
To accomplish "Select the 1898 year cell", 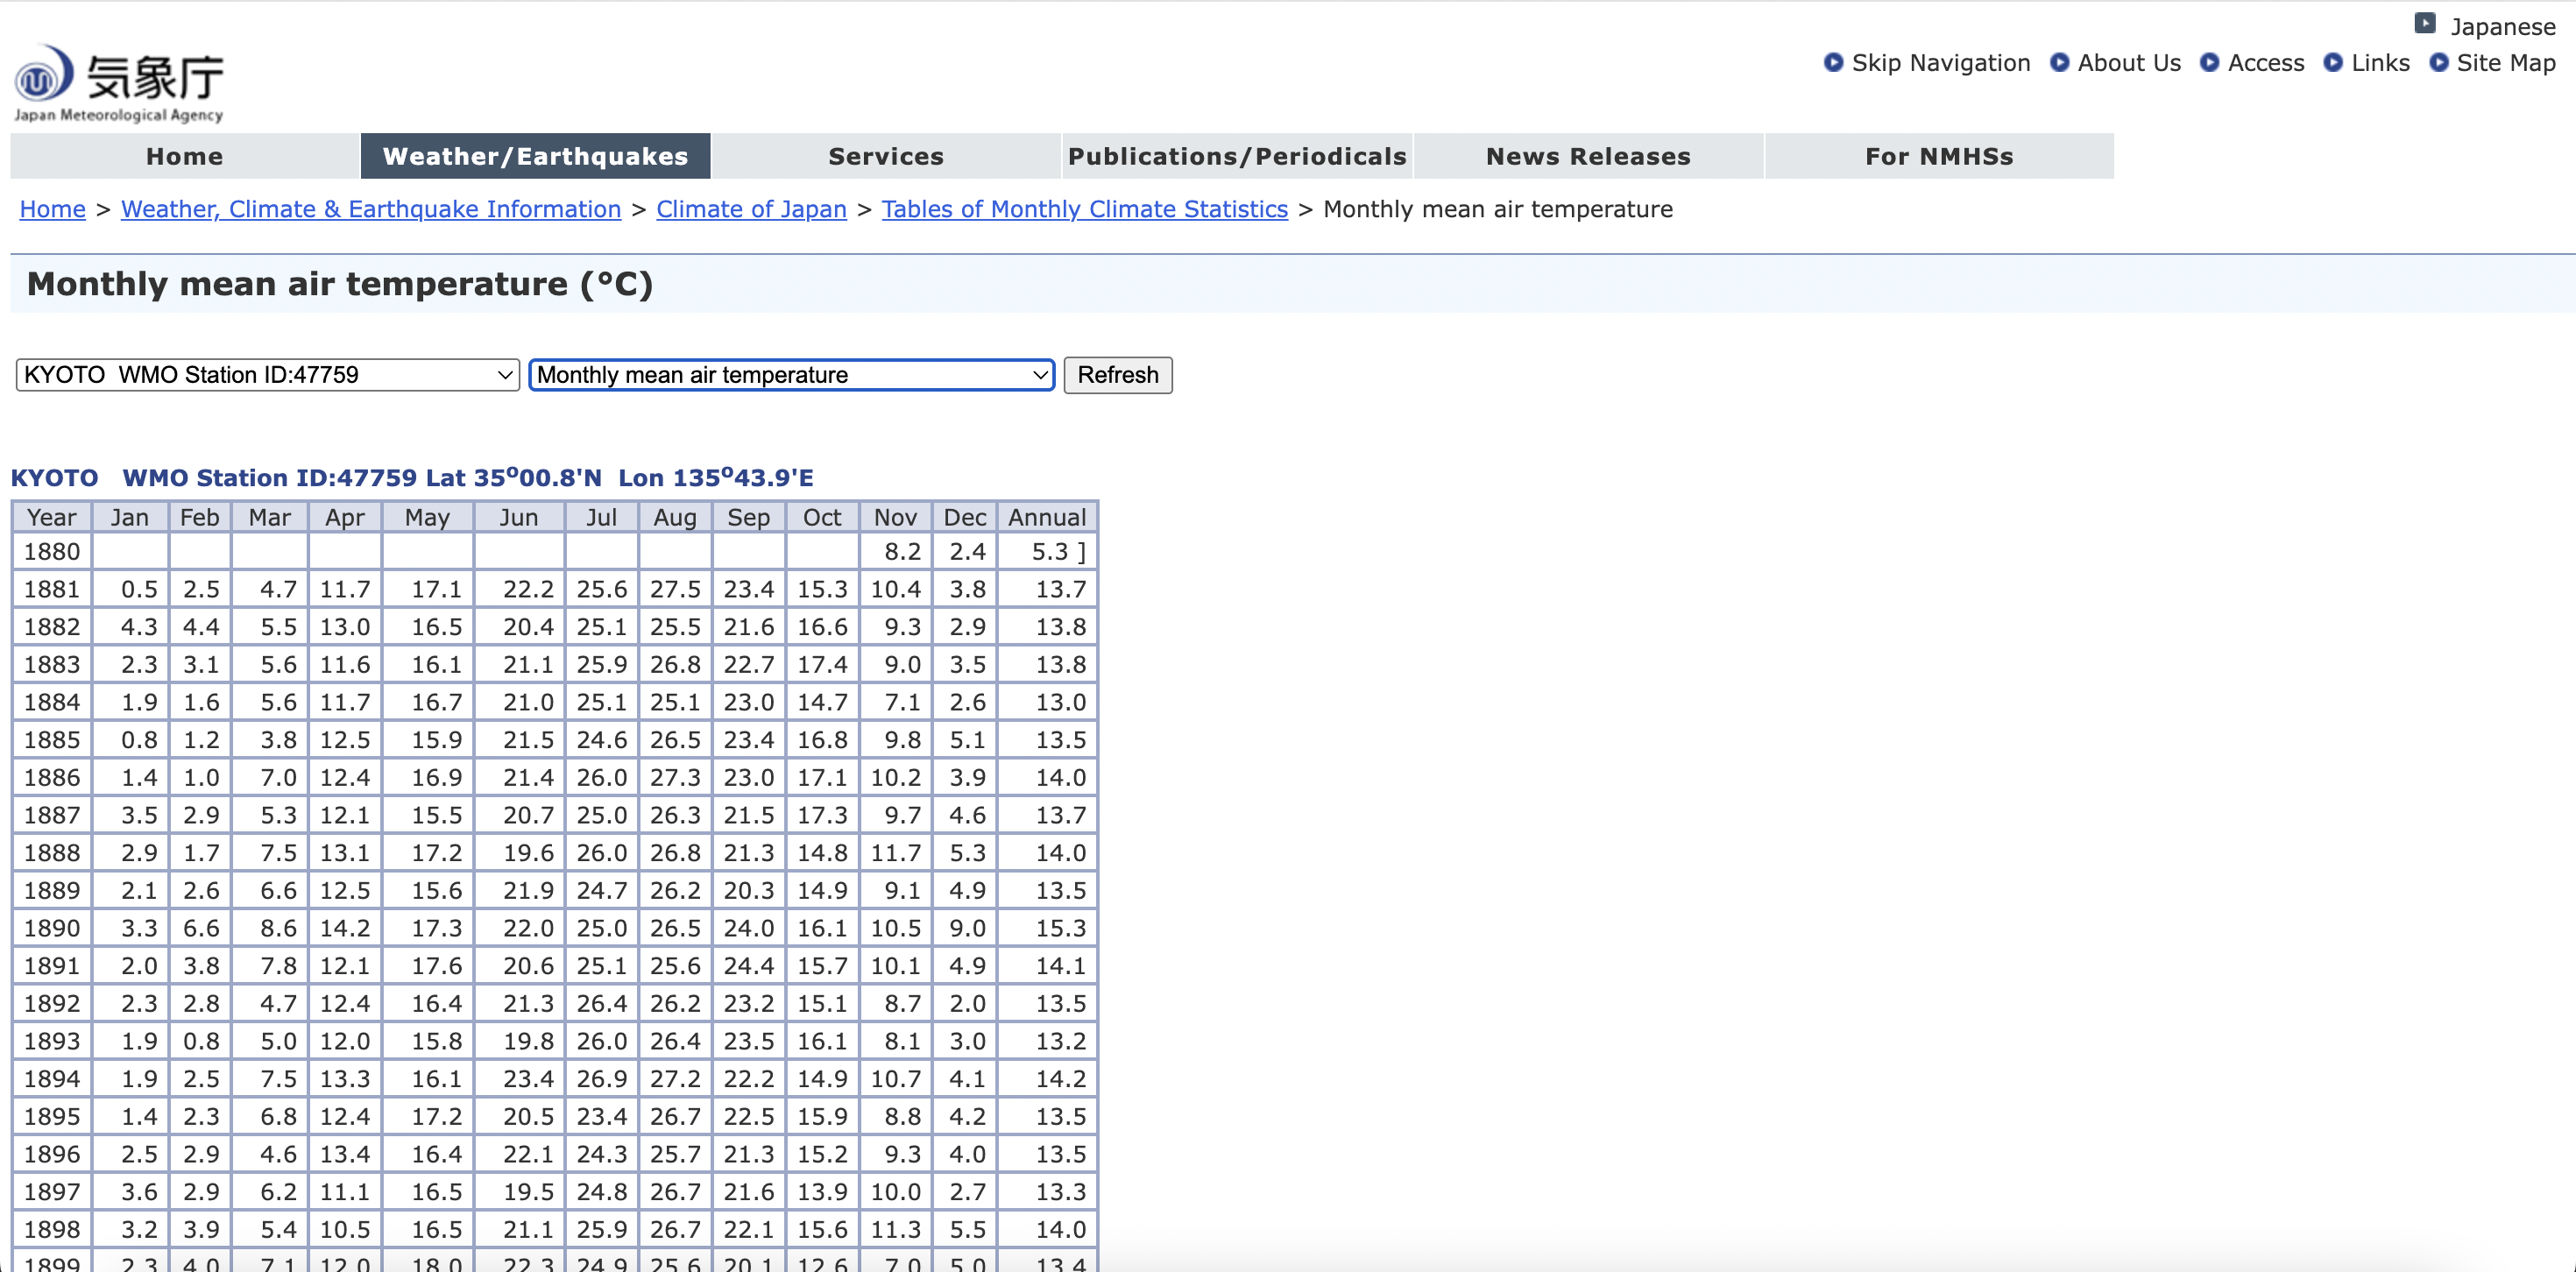I will [x=52, y=1229].
